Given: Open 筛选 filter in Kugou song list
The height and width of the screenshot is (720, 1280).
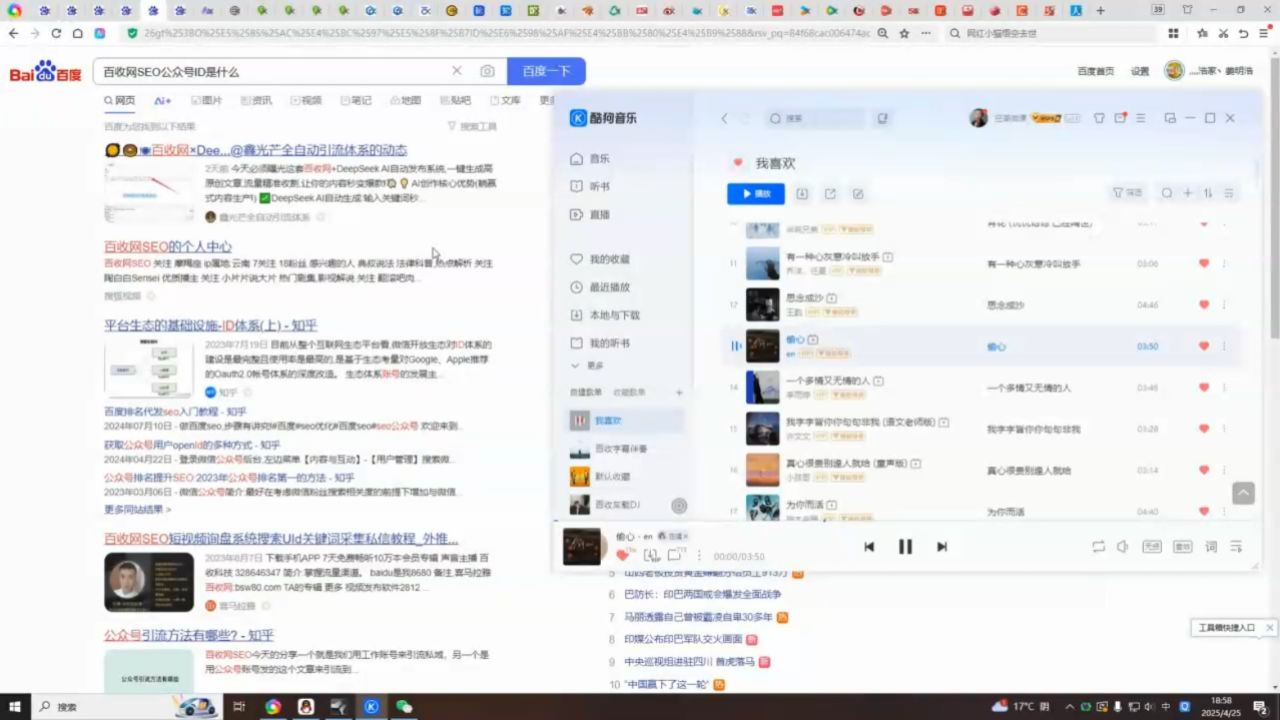Looking at the screenshot, I should coord(1128,193).
